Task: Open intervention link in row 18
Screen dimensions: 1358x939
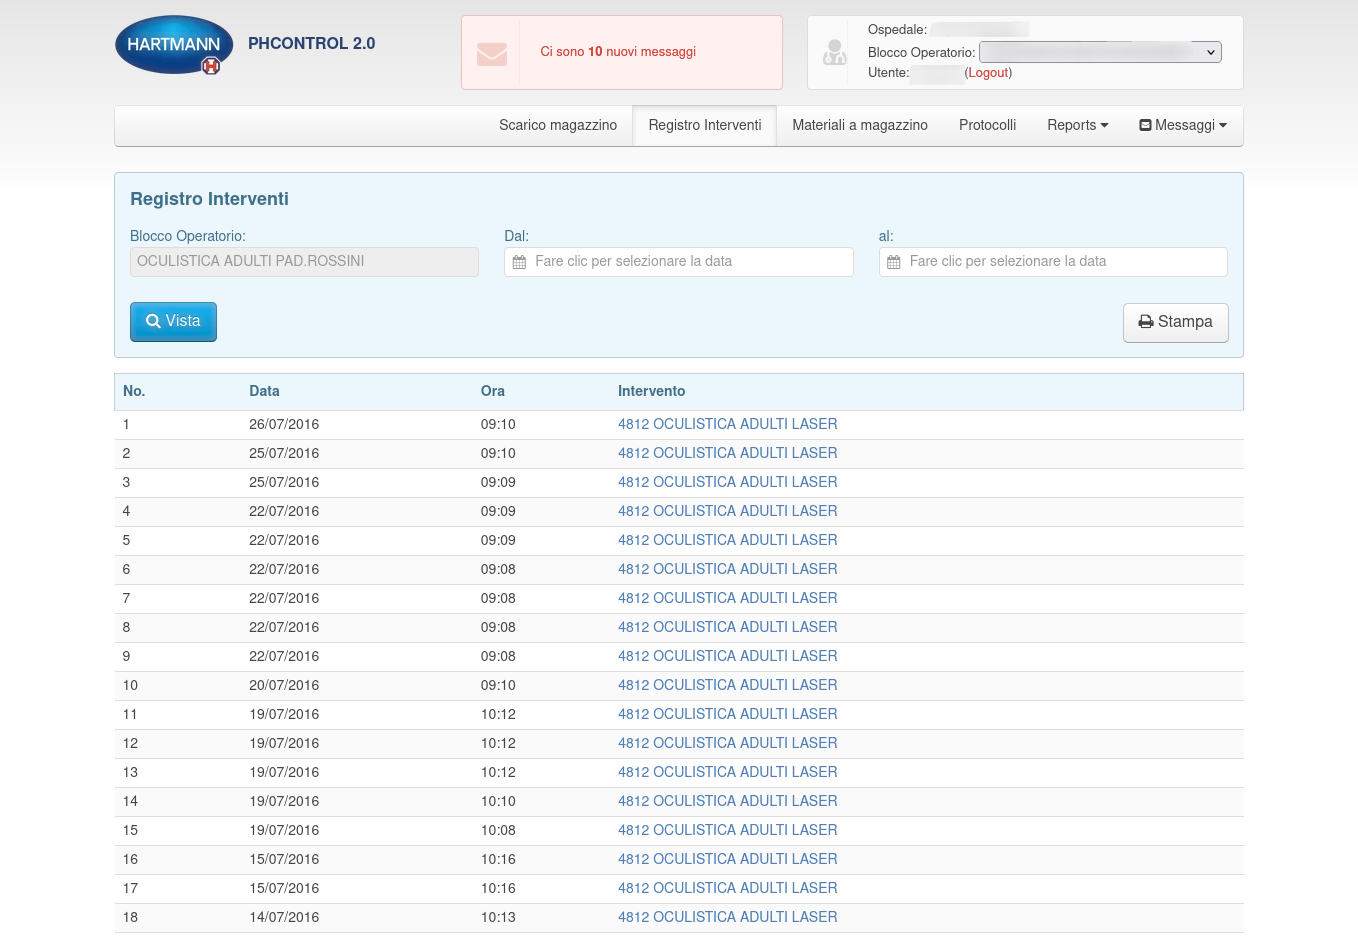Action: pyautogui.click(x=727, y=917)
